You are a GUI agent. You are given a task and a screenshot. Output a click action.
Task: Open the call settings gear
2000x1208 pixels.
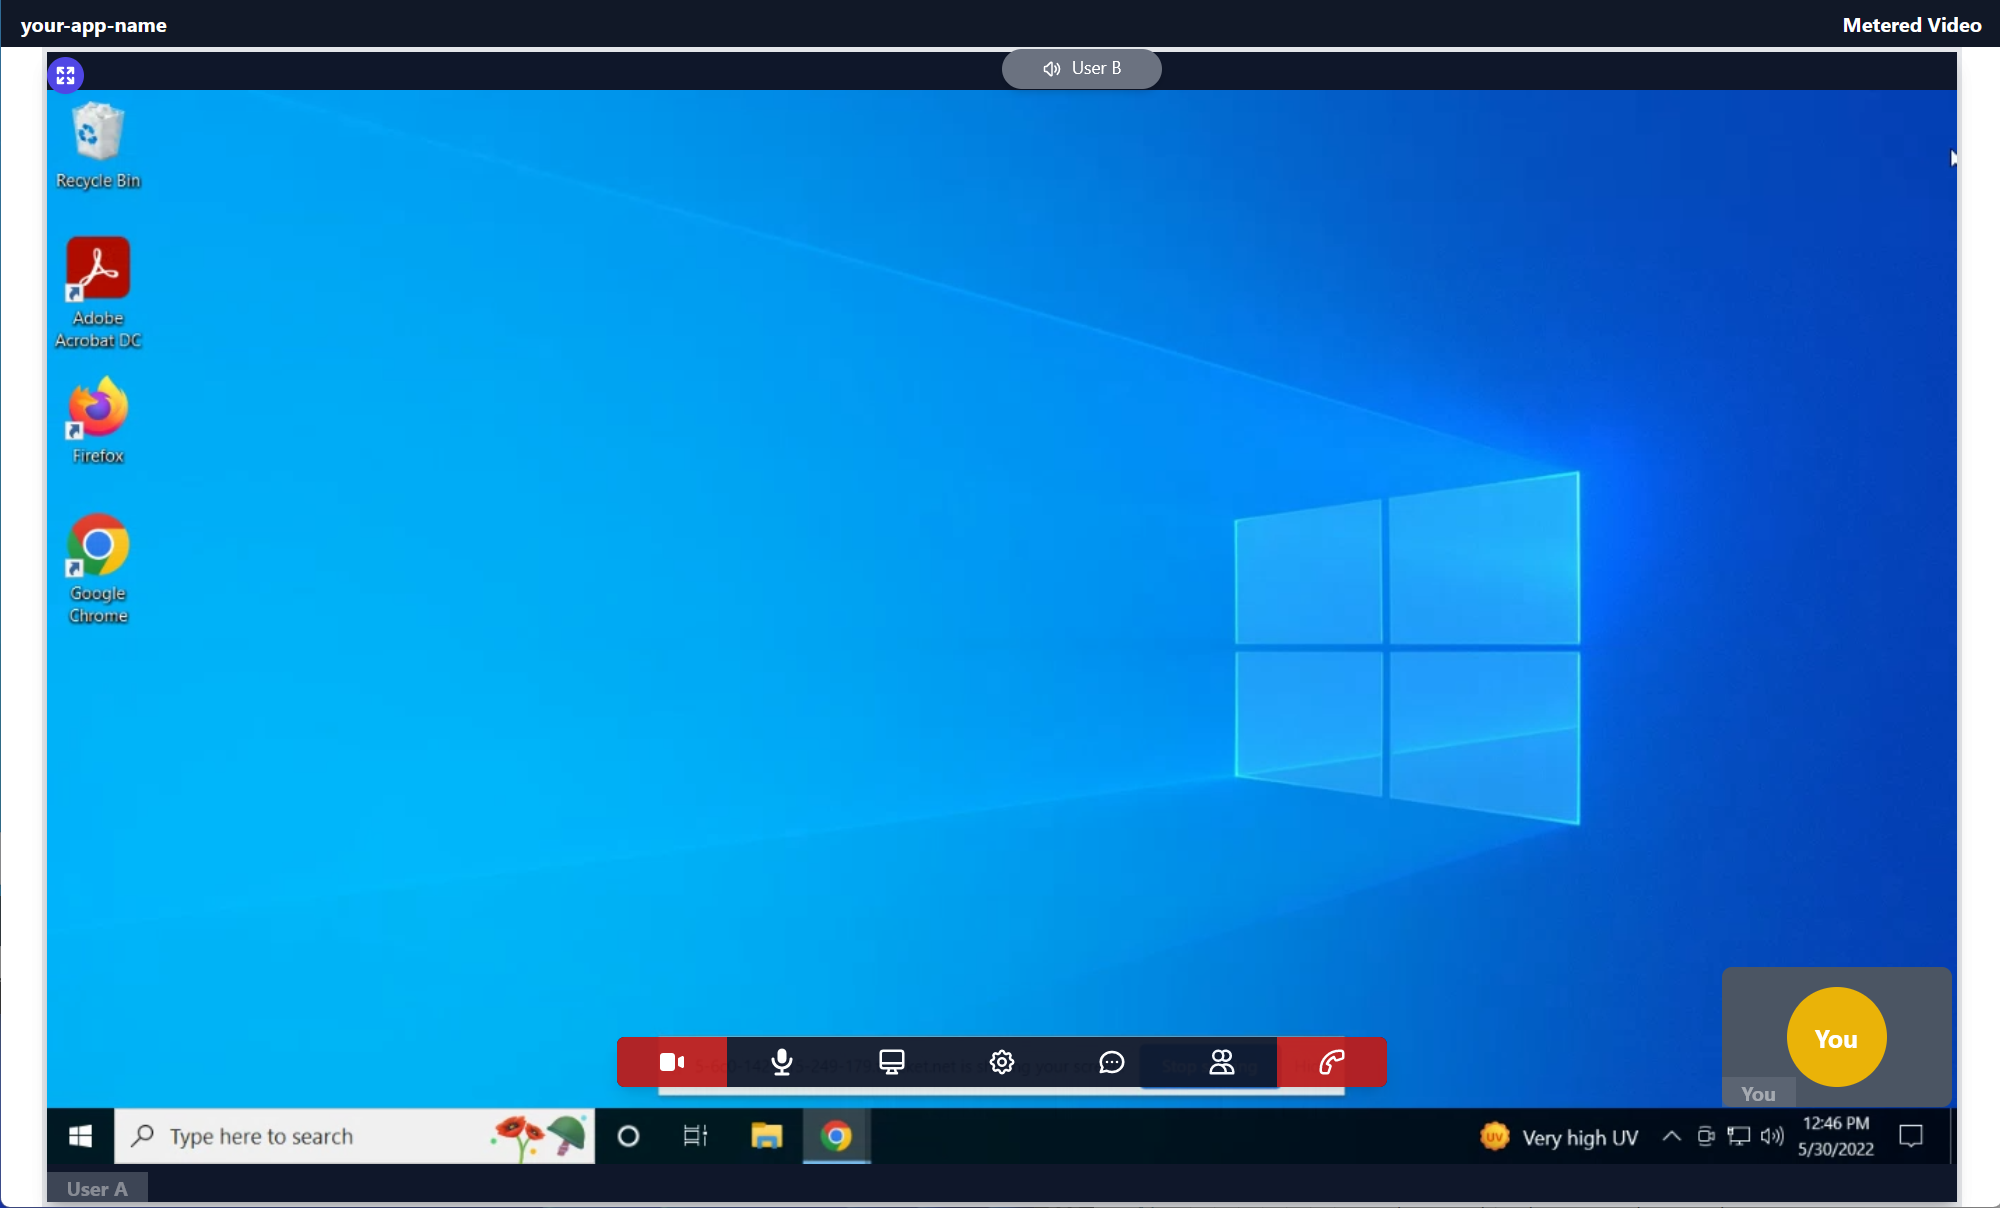click(1001, 1062)
